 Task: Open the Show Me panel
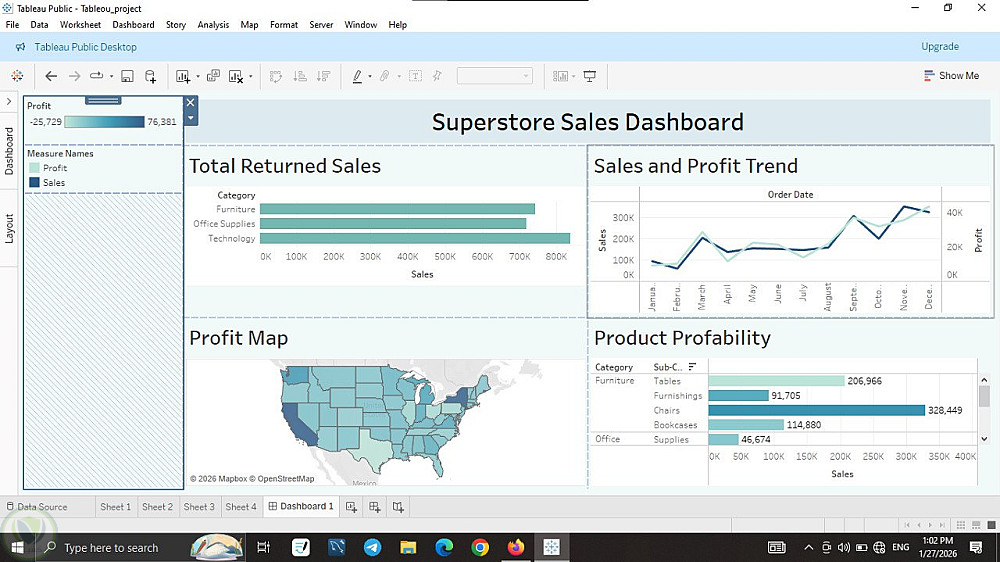coord(951,75)
